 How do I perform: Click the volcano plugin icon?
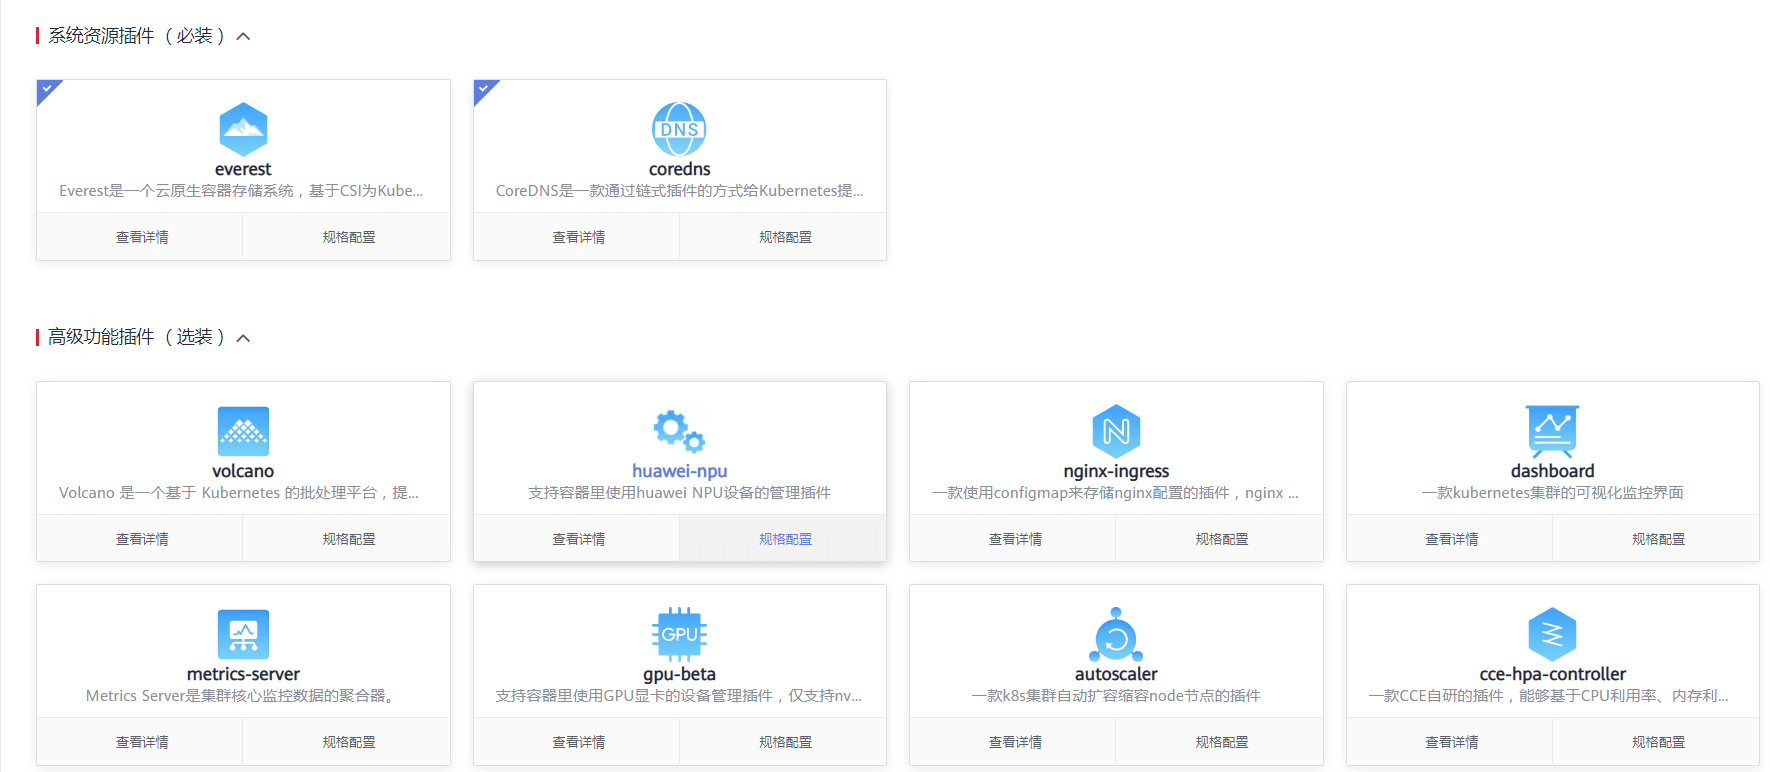(243, 431)
